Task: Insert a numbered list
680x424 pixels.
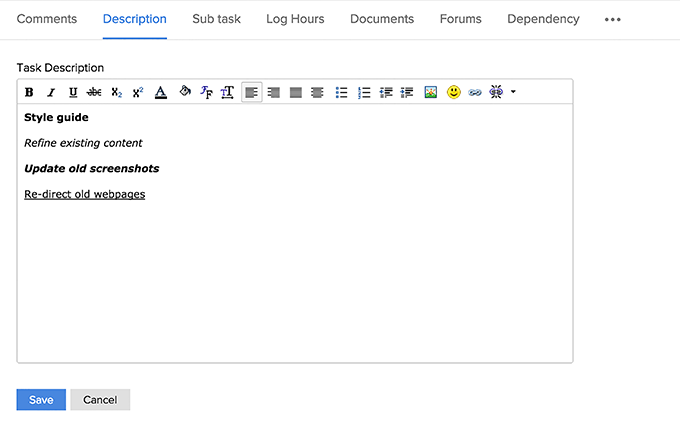Action: tap(364, 92)
